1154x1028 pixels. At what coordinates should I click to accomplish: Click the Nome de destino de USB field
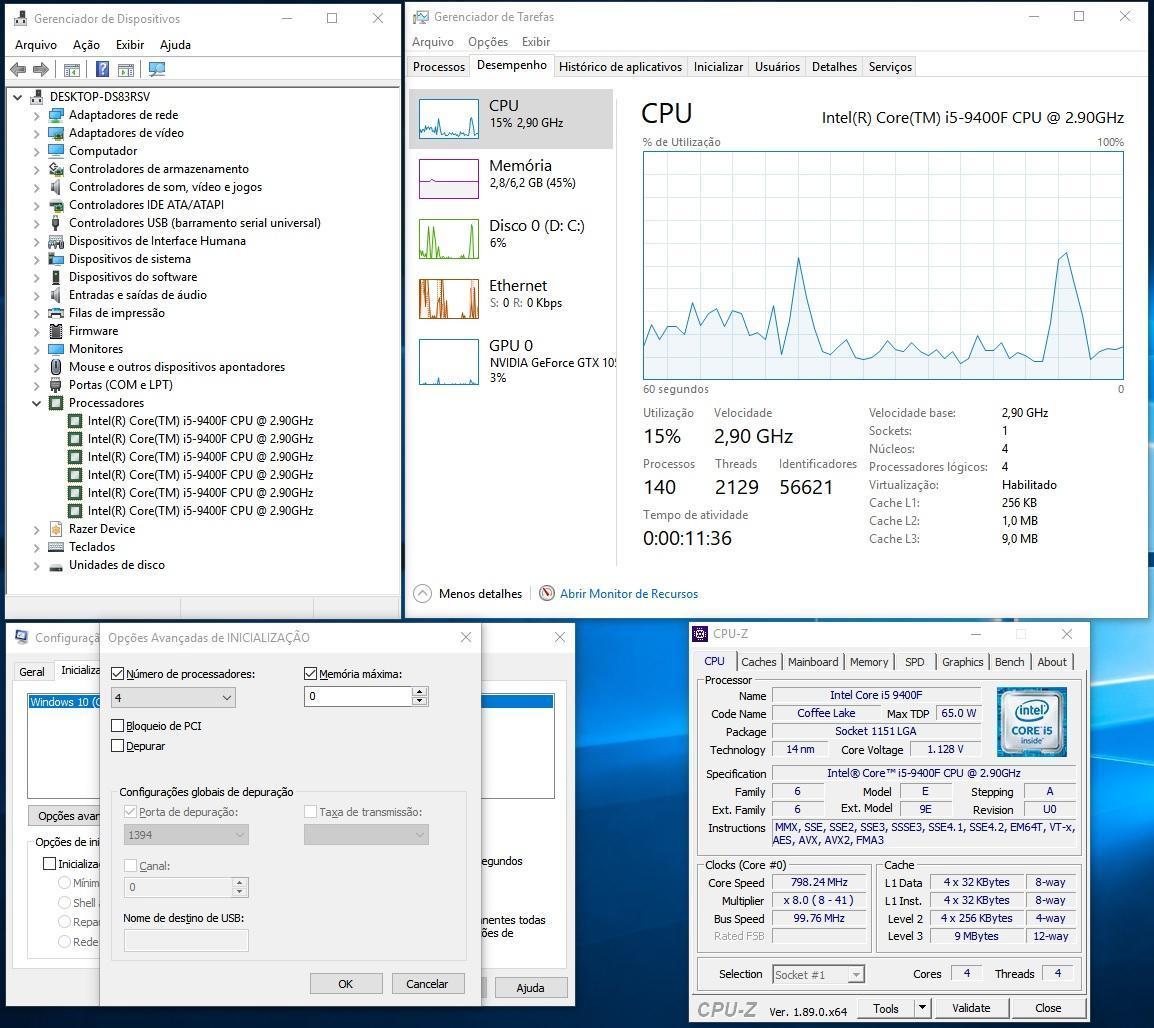point(186,940)
